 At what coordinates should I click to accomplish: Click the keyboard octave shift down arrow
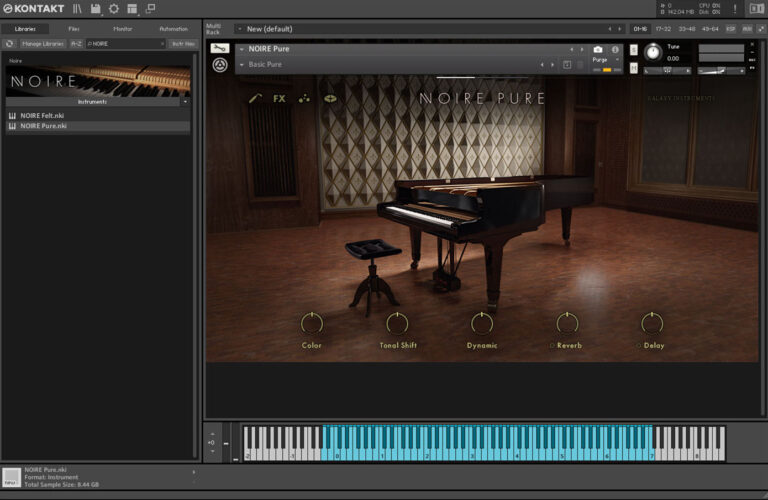pos(212,451)
